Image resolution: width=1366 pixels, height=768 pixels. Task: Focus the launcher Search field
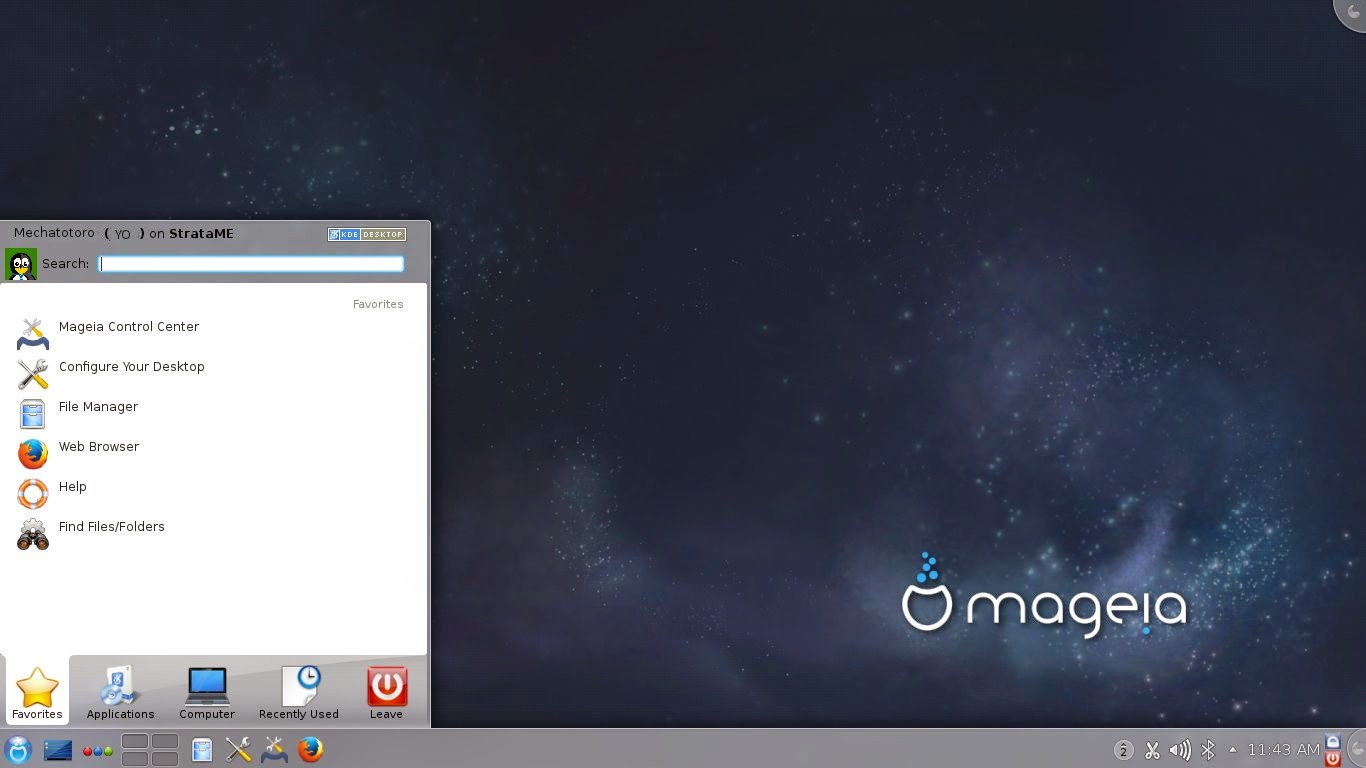[x=251, y=264]
